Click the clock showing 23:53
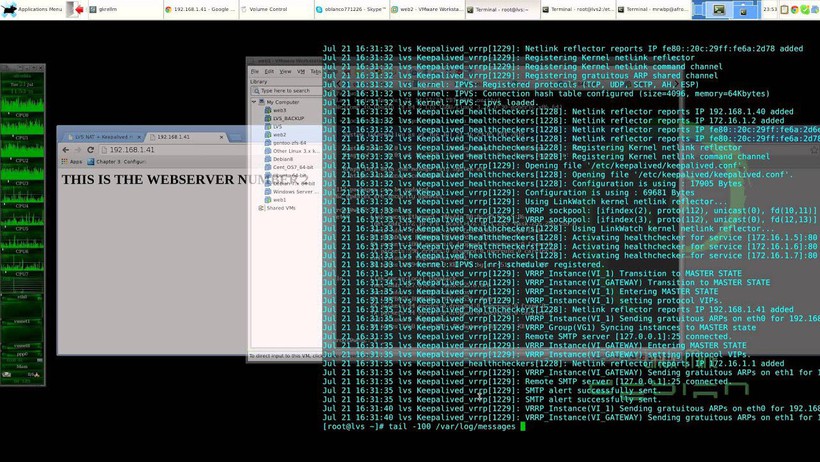The height and width of the screenshot is (462, 820). coord(770,9)
